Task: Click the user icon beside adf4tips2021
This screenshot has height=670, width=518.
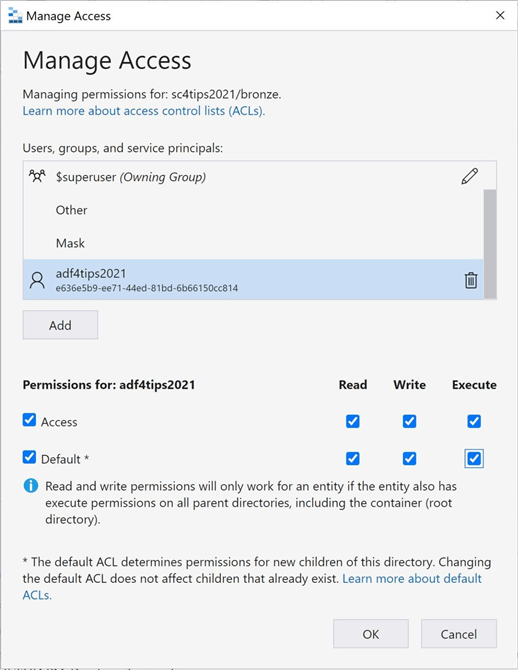Action: 37,280
